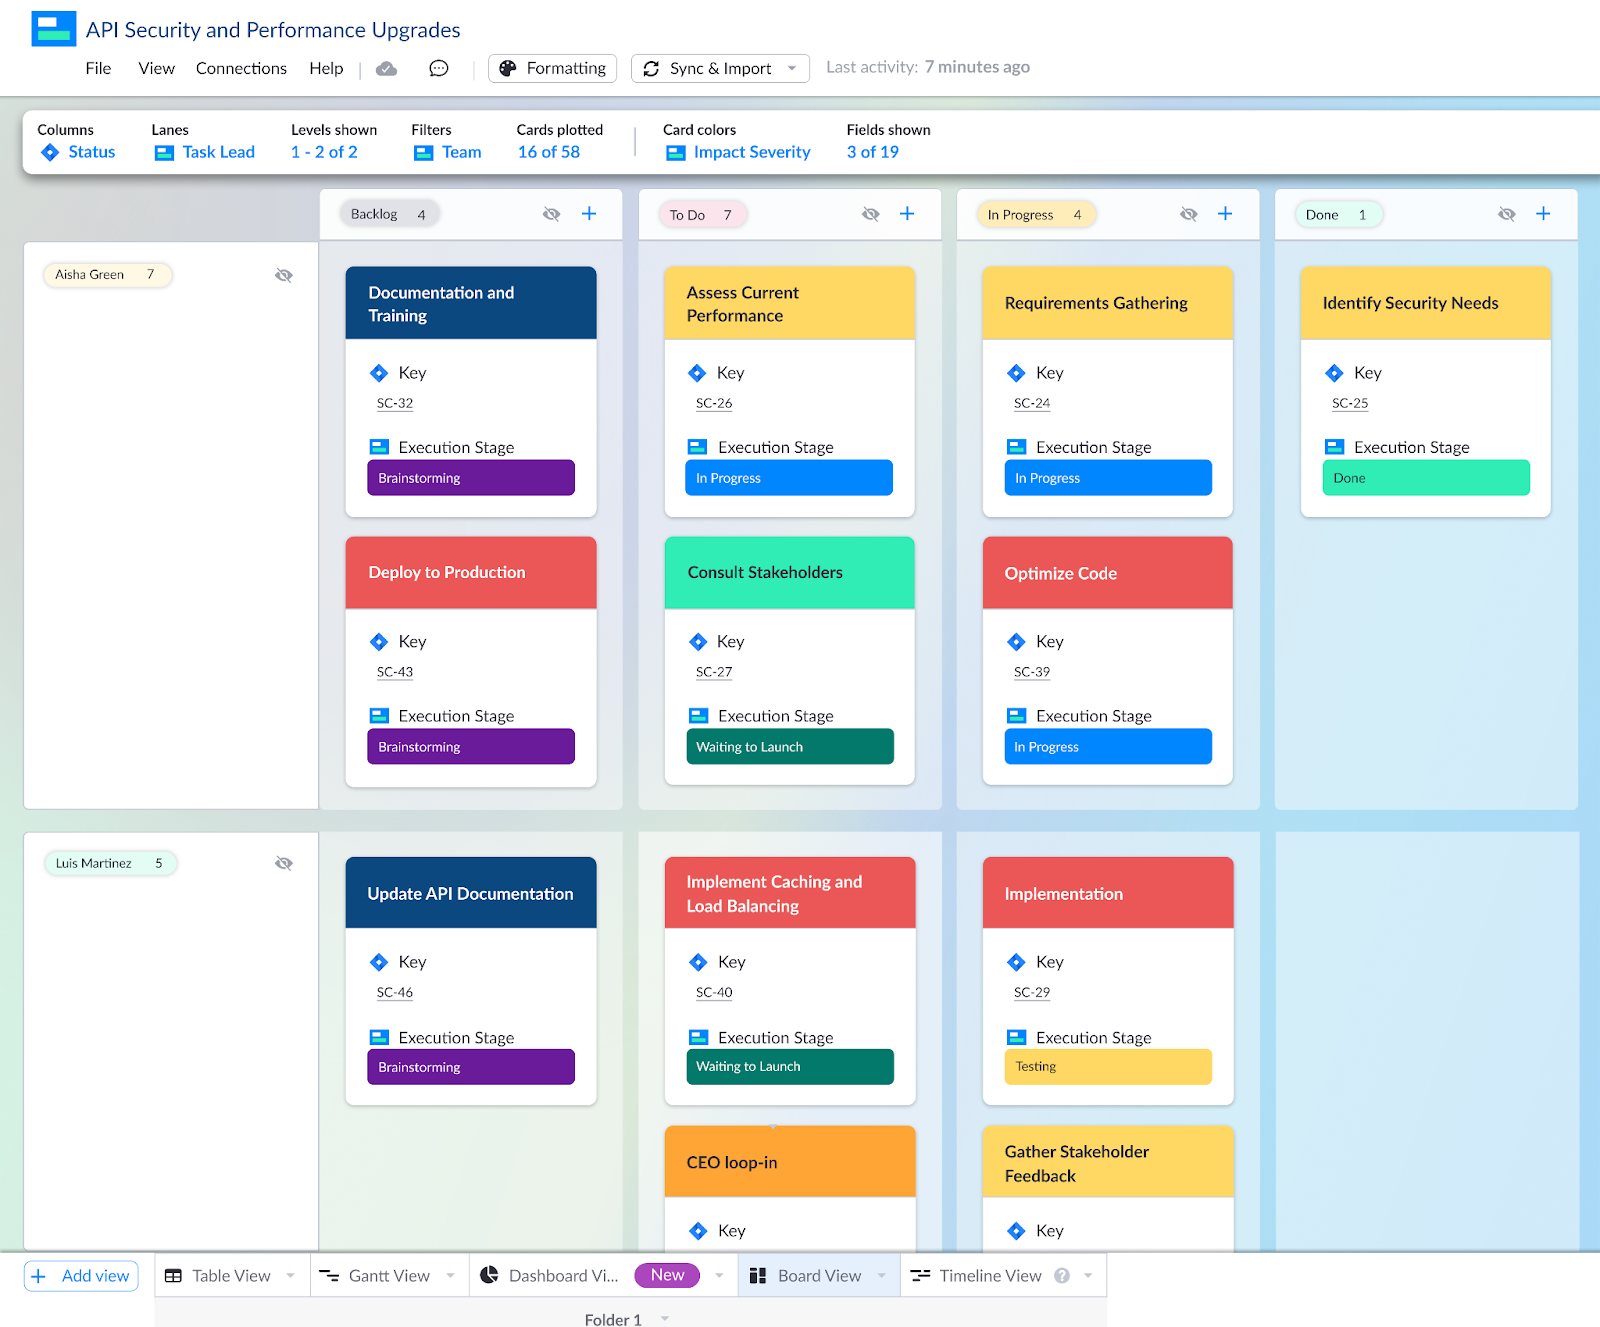The width and height of the screenshot is (1600, 1327).
Task: Hide the Aisha Green lane
Action: (x=284, y=275)
